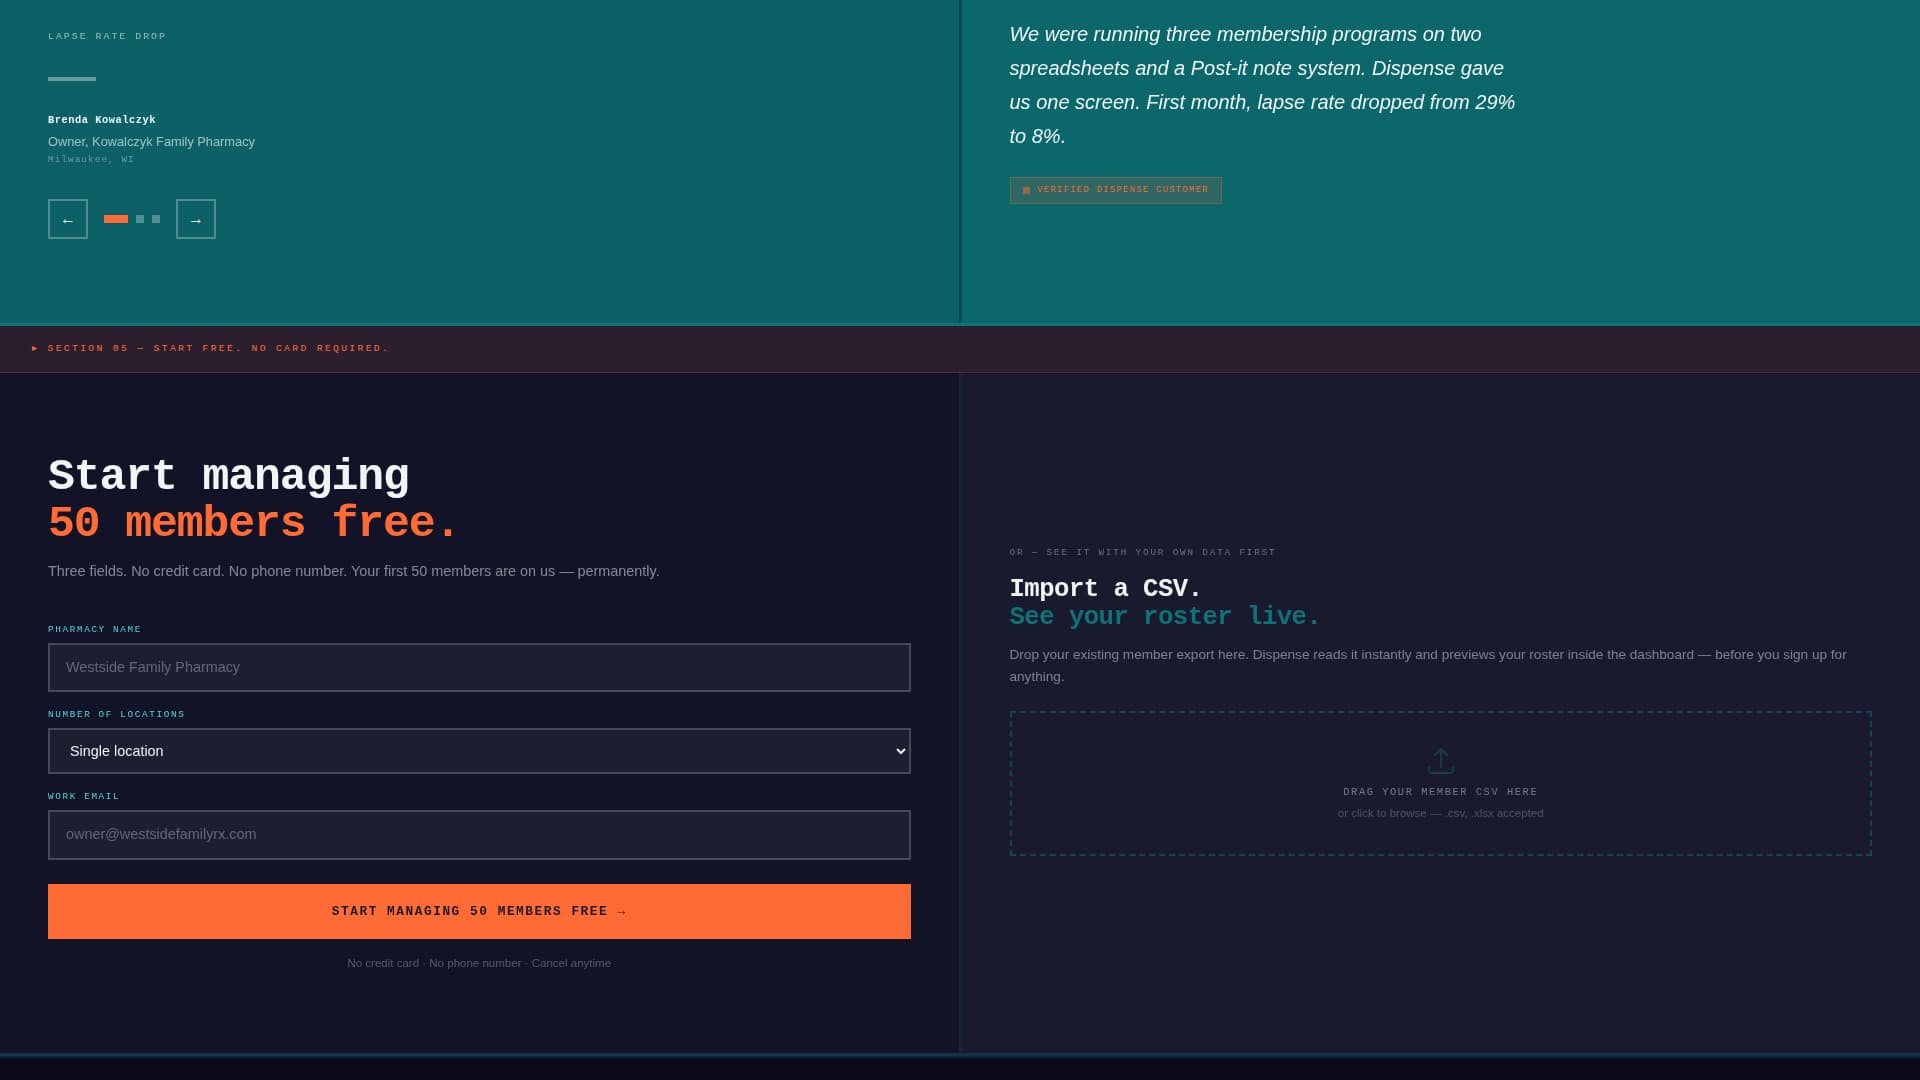Click Start Managing 50 Members Free button
This screenshot has width=1920, height=1080.
[479, 911]
